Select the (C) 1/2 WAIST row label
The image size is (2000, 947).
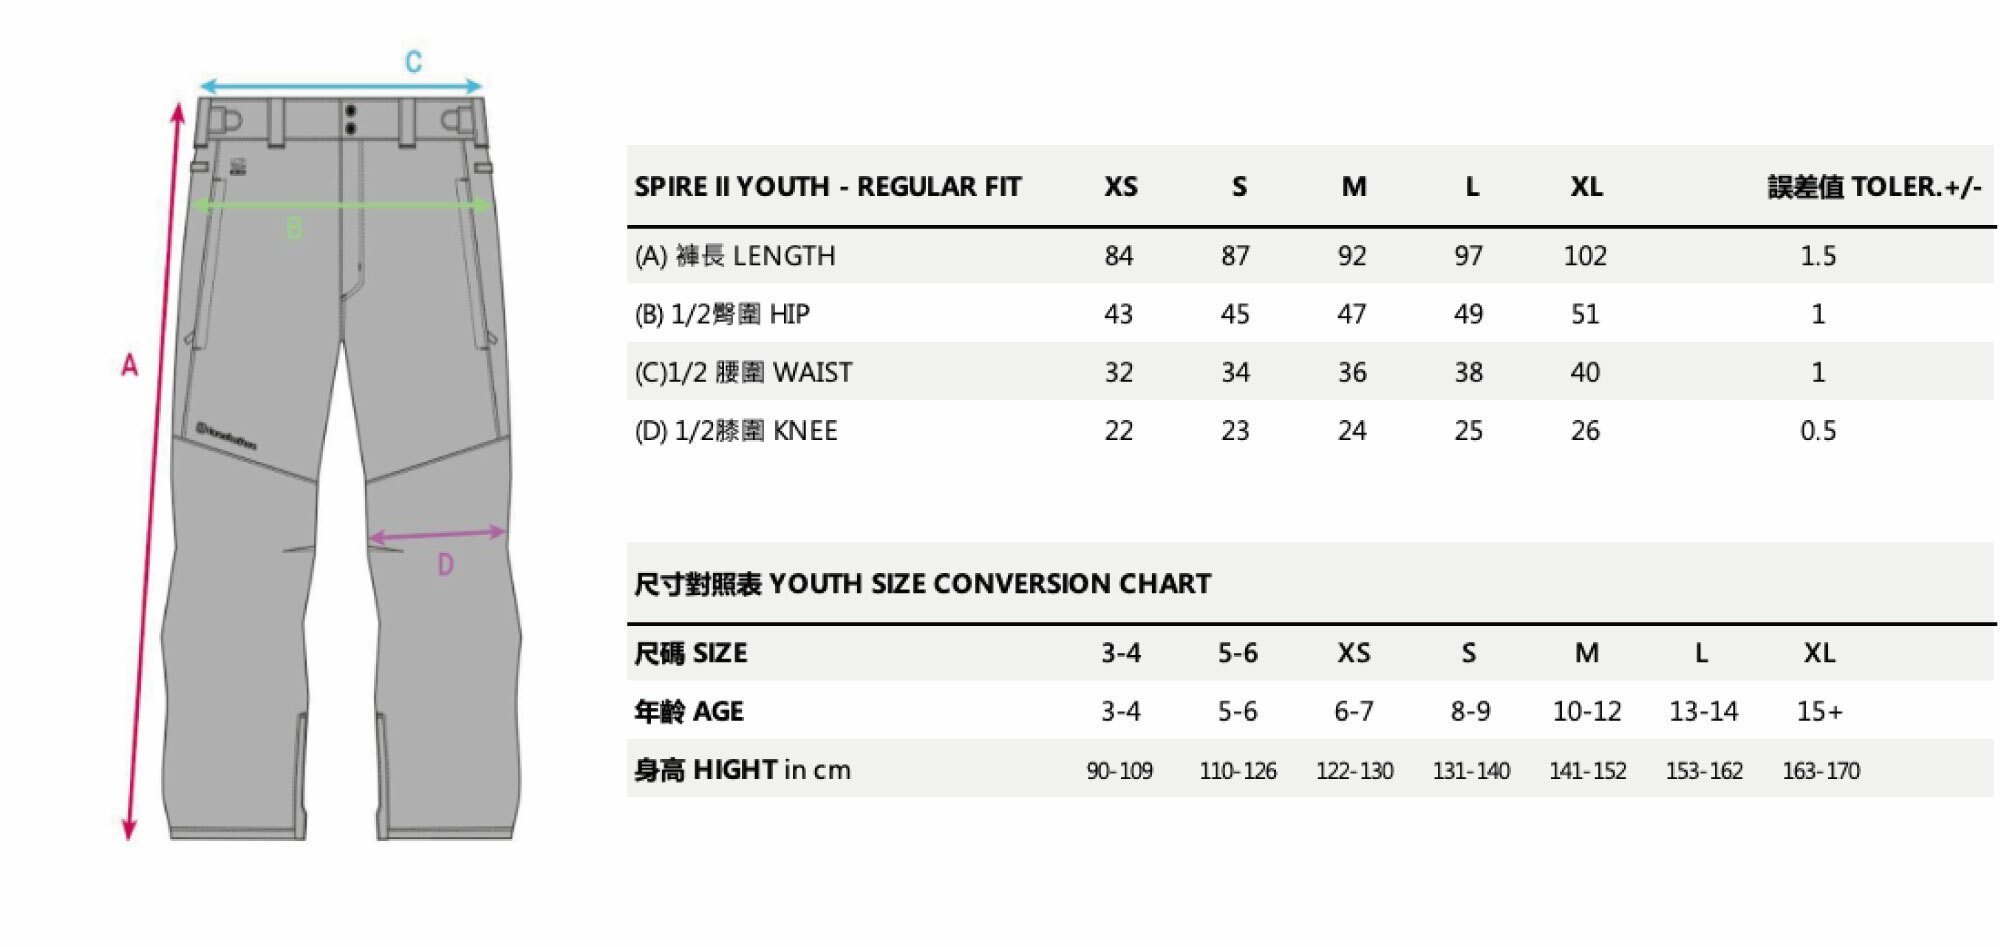coord(743,373)
